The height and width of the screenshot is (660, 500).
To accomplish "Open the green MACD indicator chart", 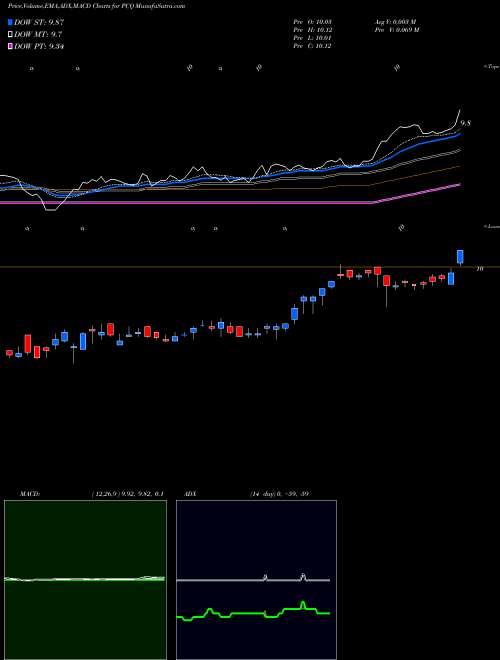I will click(x=85, y=580).
